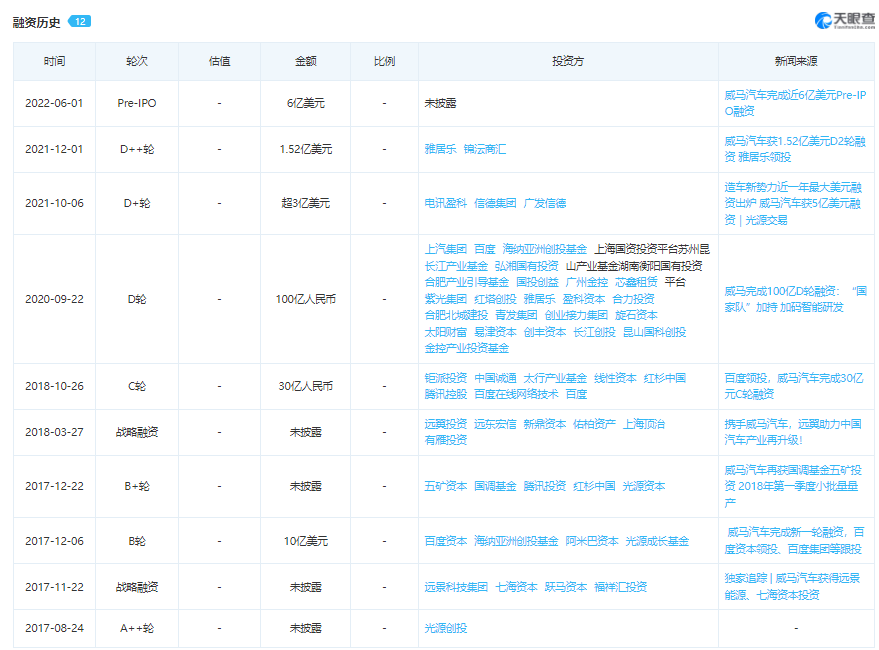Click the 雅居乐 link in the D++轮 row
This screenshot has height=650, width=879.
click(439, 149)
